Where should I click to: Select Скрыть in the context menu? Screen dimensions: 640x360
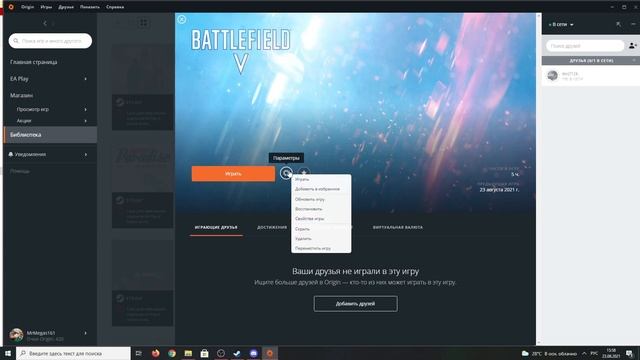(321, 229)
